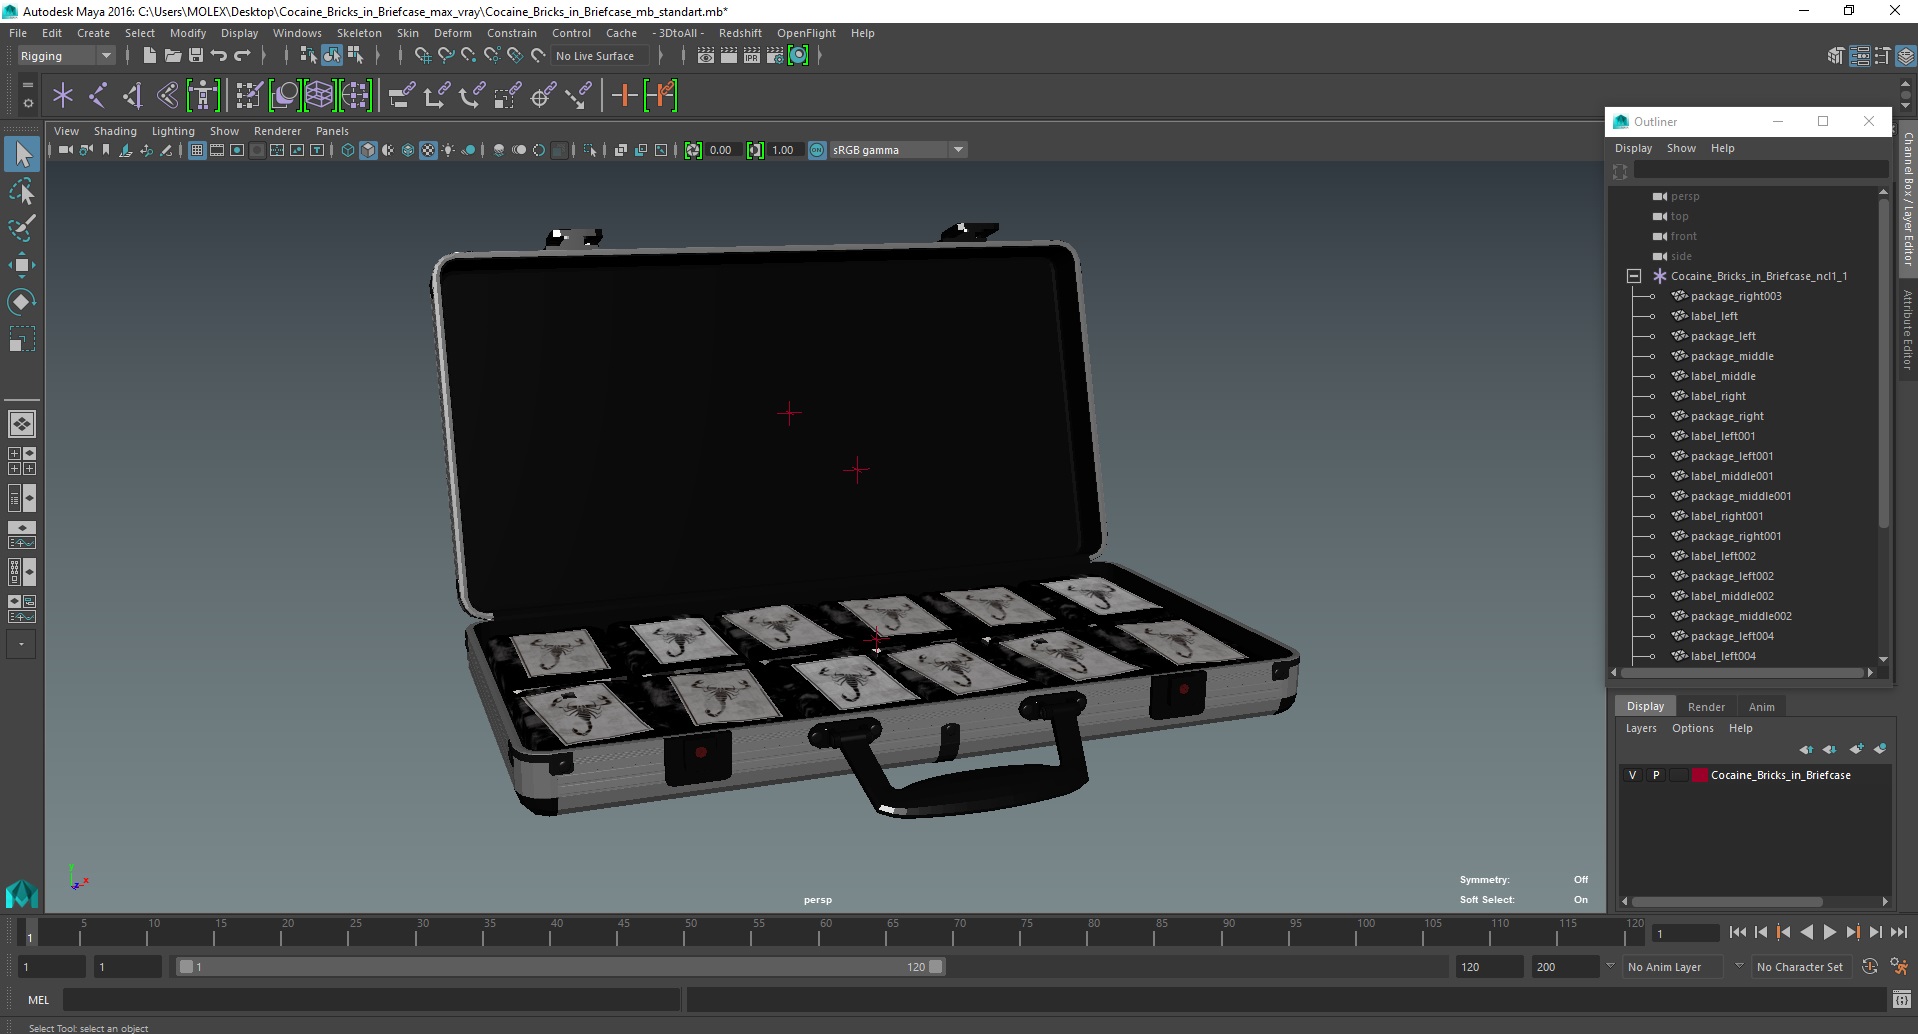Toggle viewport color management sRGB button

(x=817, y=150)
